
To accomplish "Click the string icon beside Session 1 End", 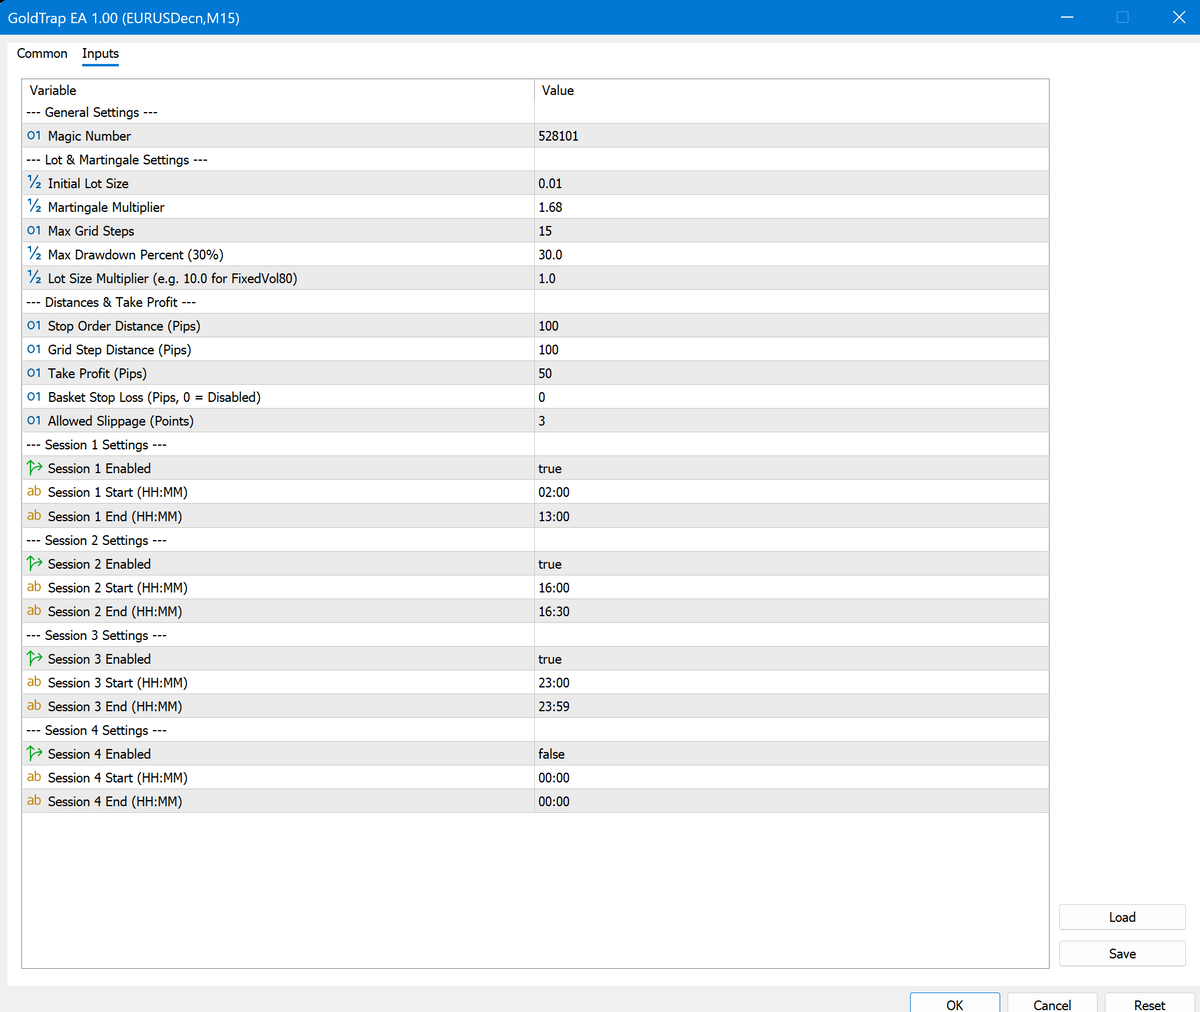I will coord(34,516).
